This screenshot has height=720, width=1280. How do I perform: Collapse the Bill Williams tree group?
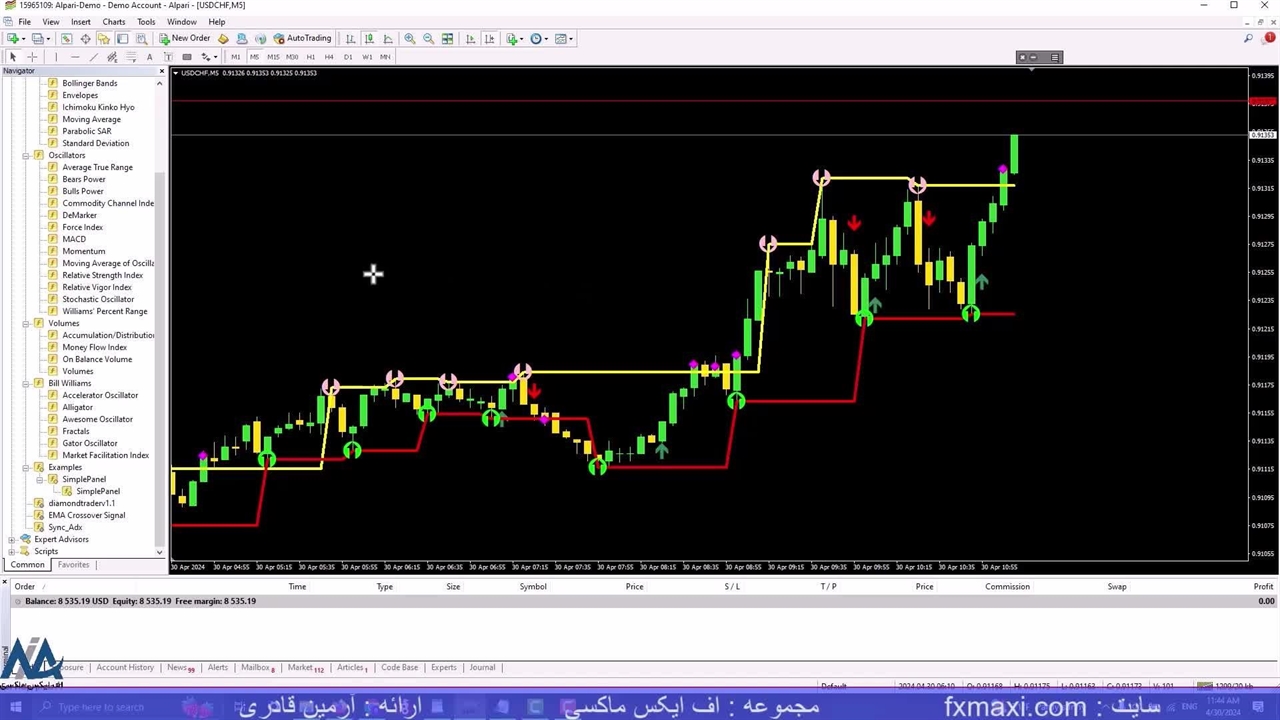26,383
